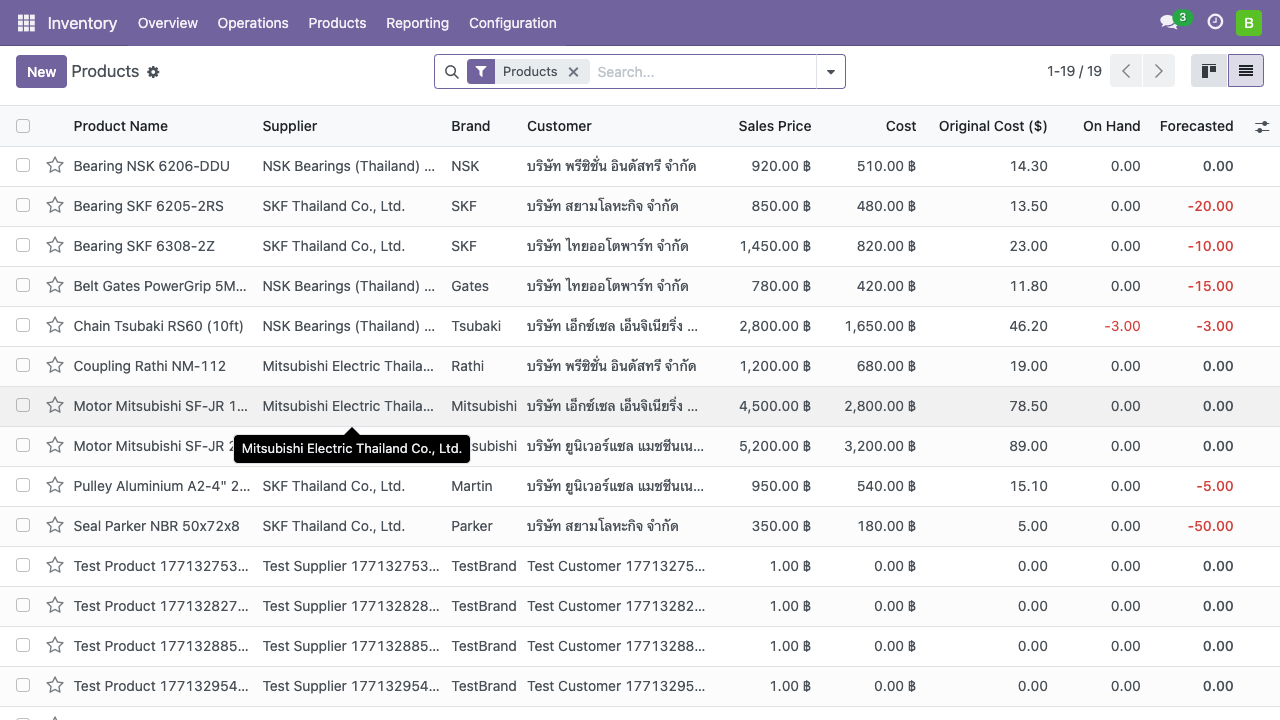Open the conversations messages icon
The width and height of the screenshot is (1280, 720).
[x=1168, y=23]
